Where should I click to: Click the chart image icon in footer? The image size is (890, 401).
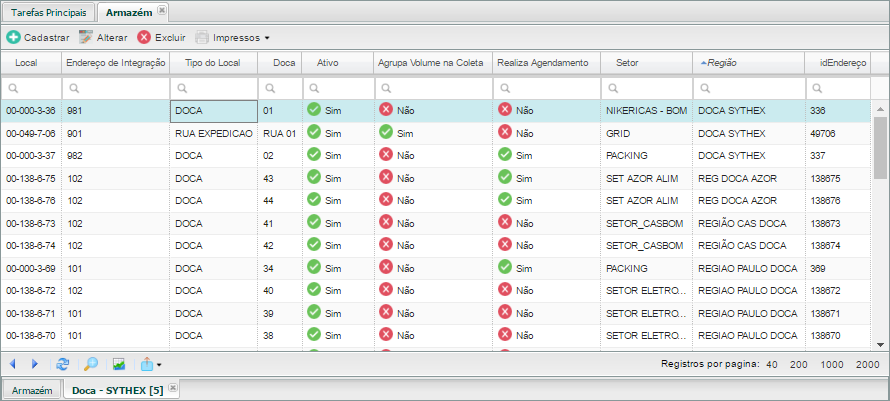tap(119, 364)
